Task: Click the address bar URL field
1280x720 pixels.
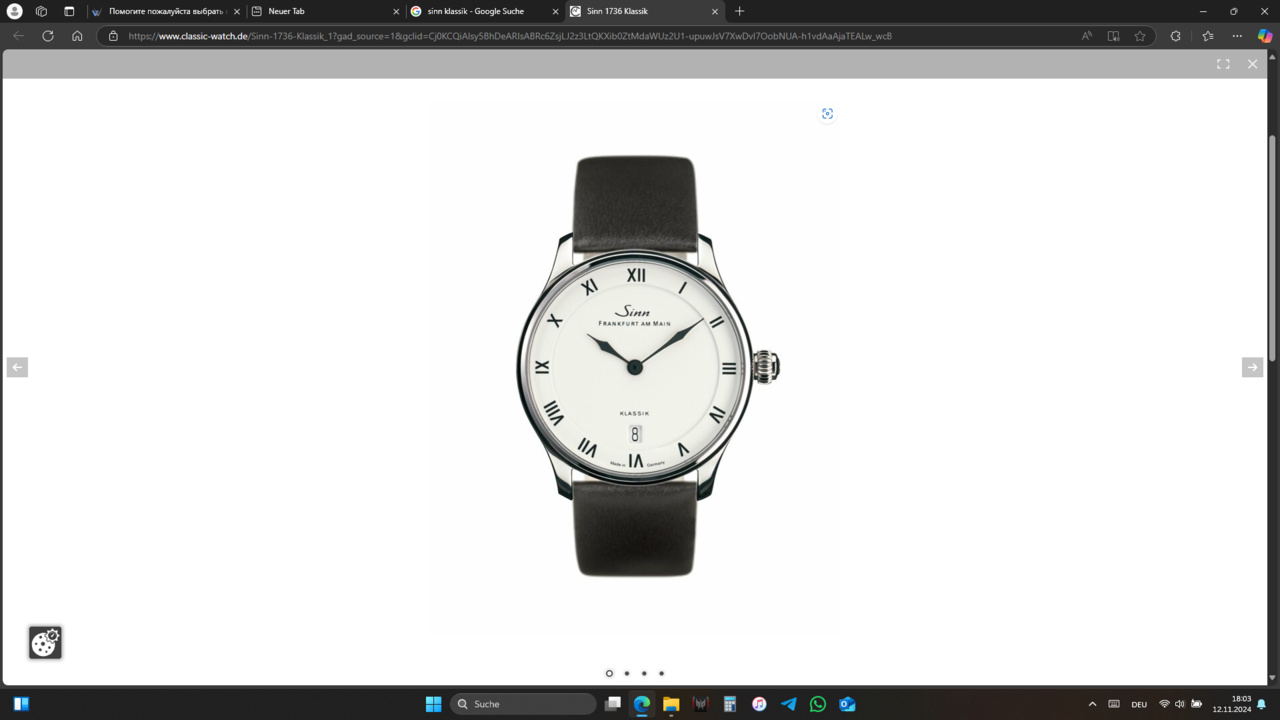Action: (600, 36)
